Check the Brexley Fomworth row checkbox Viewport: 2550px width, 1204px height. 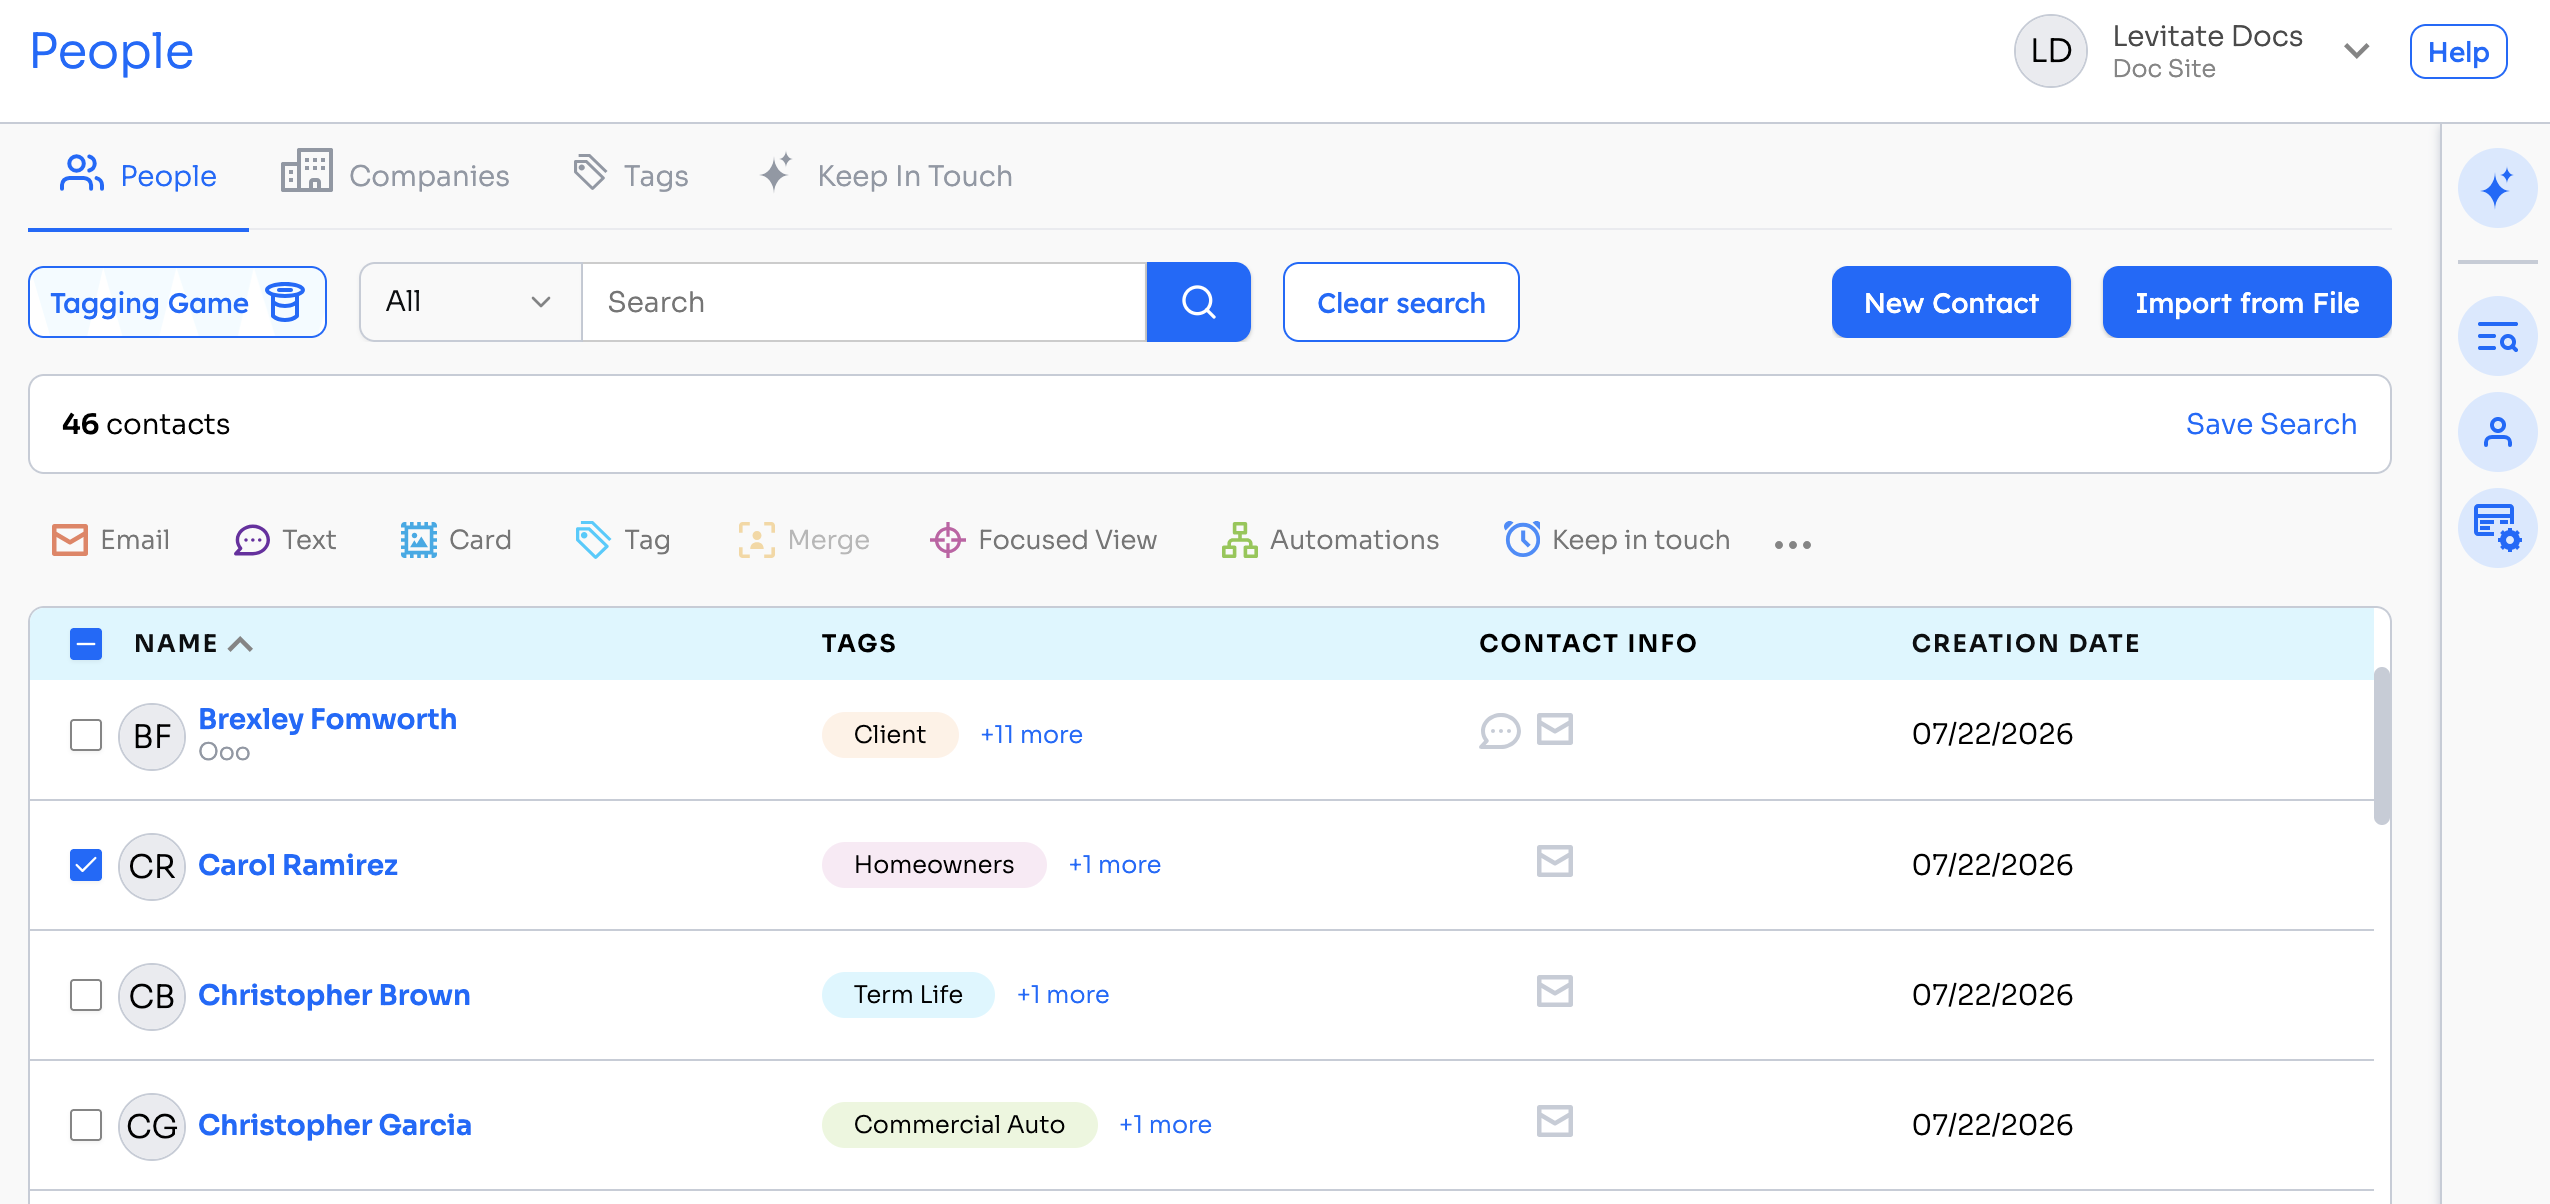(x=86, y=735)
